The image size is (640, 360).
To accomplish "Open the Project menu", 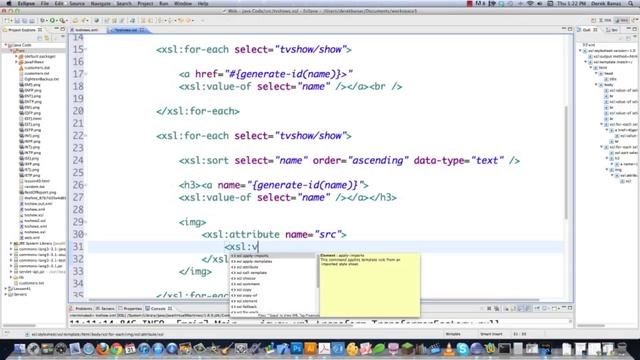I will 145,3.
